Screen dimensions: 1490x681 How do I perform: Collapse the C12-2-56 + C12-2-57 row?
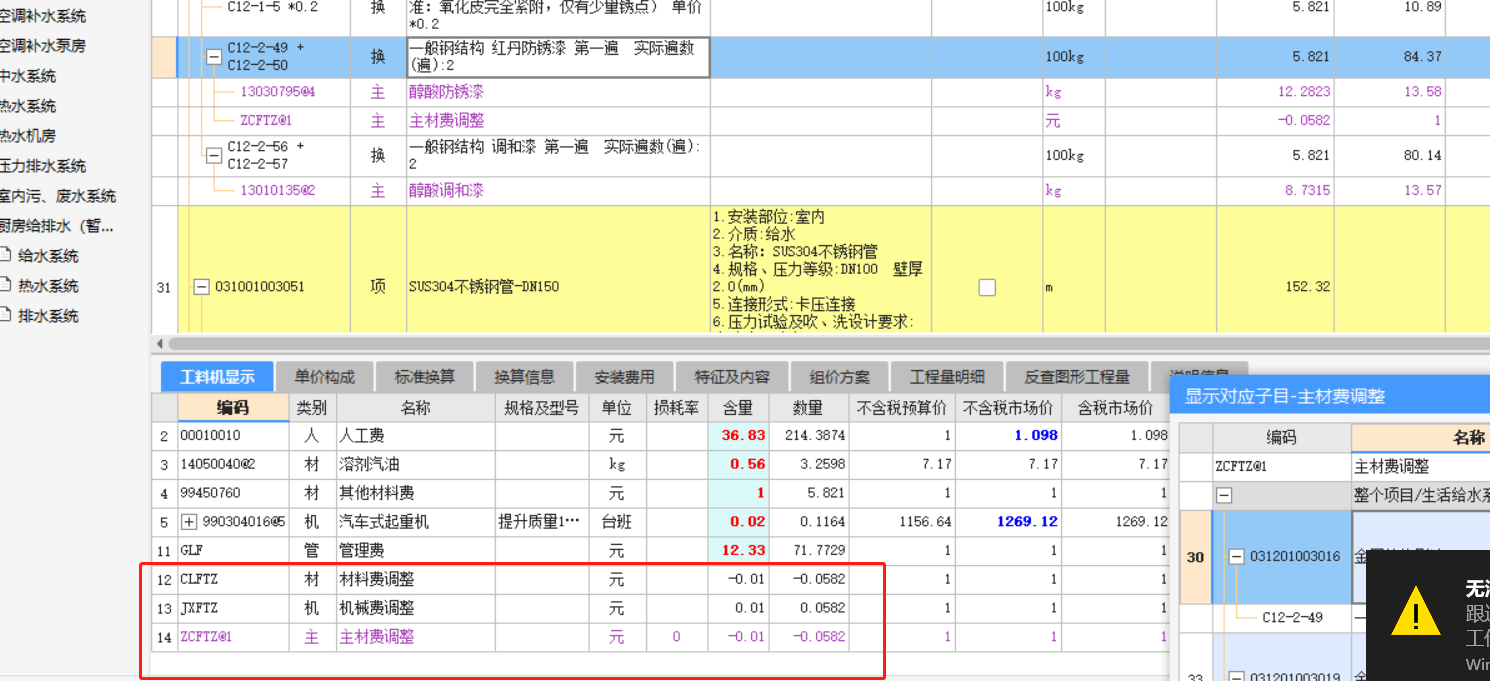point(213,155)
